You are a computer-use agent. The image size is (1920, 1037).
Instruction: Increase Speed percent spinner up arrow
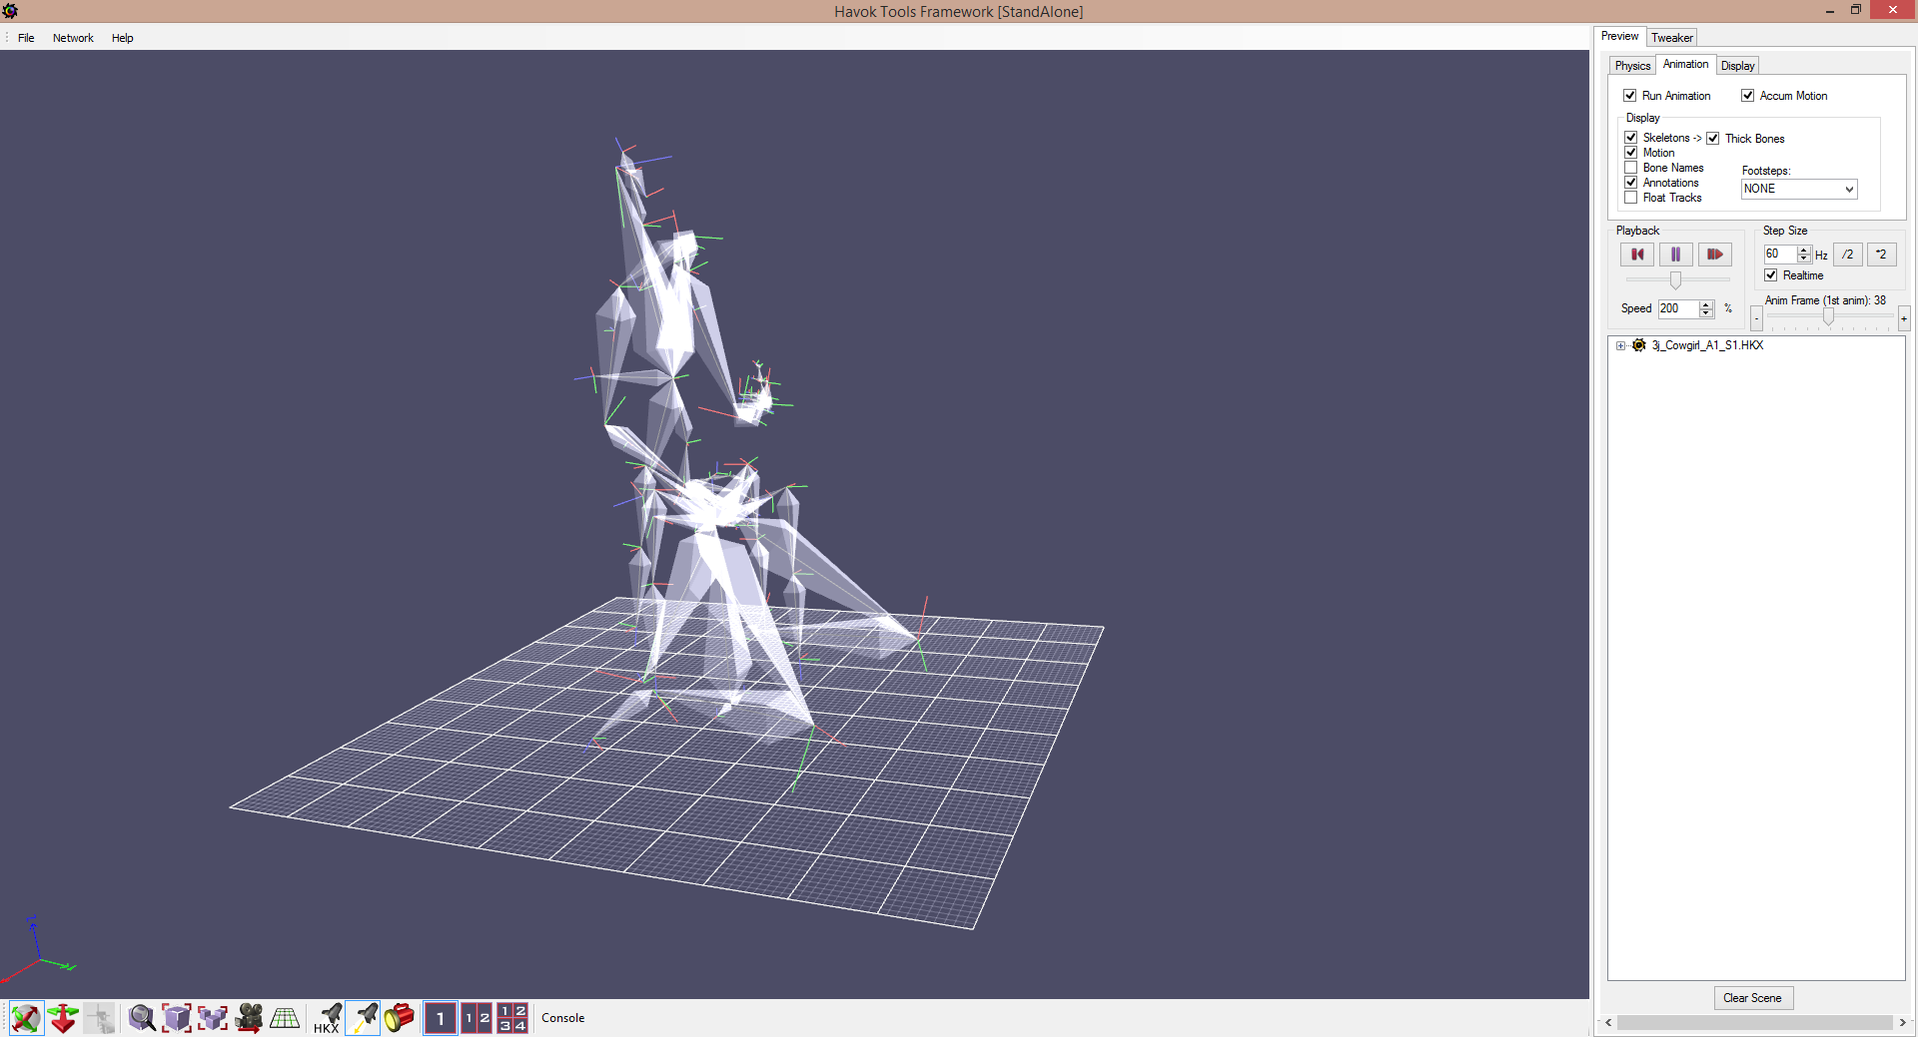coord(1706,304)
